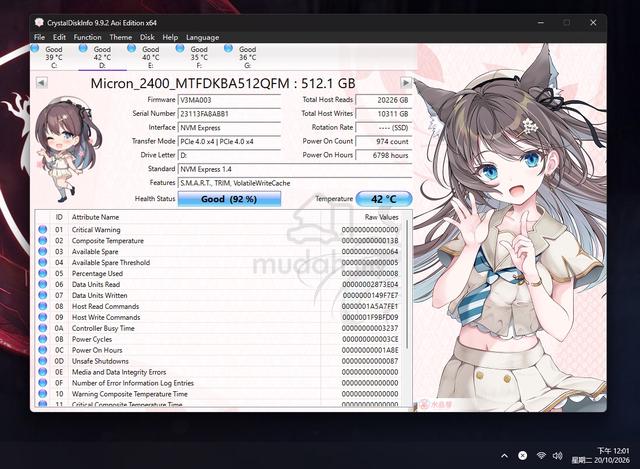
Task: Click the Attribute Name column header
Action: pyautogui.click(x=96, y=217)
